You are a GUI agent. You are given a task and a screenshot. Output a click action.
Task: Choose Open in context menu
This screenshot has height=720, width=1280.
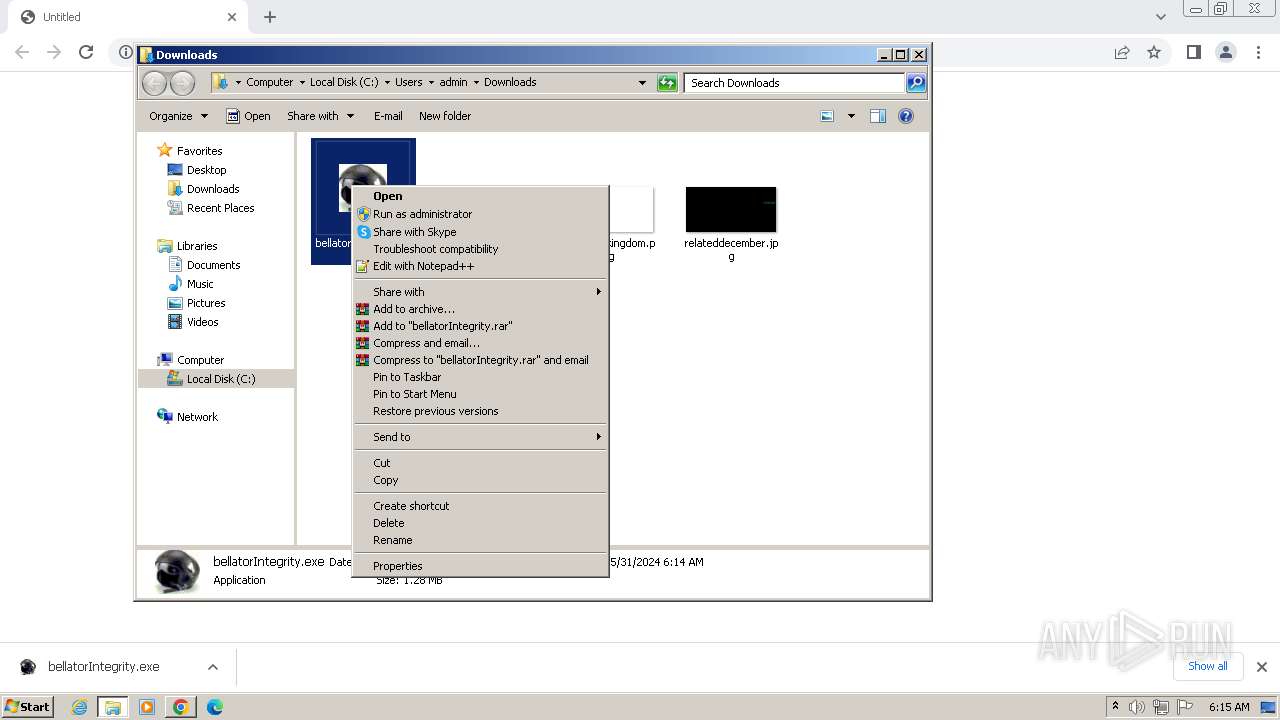pyautogui.click(x=480, y=197)
